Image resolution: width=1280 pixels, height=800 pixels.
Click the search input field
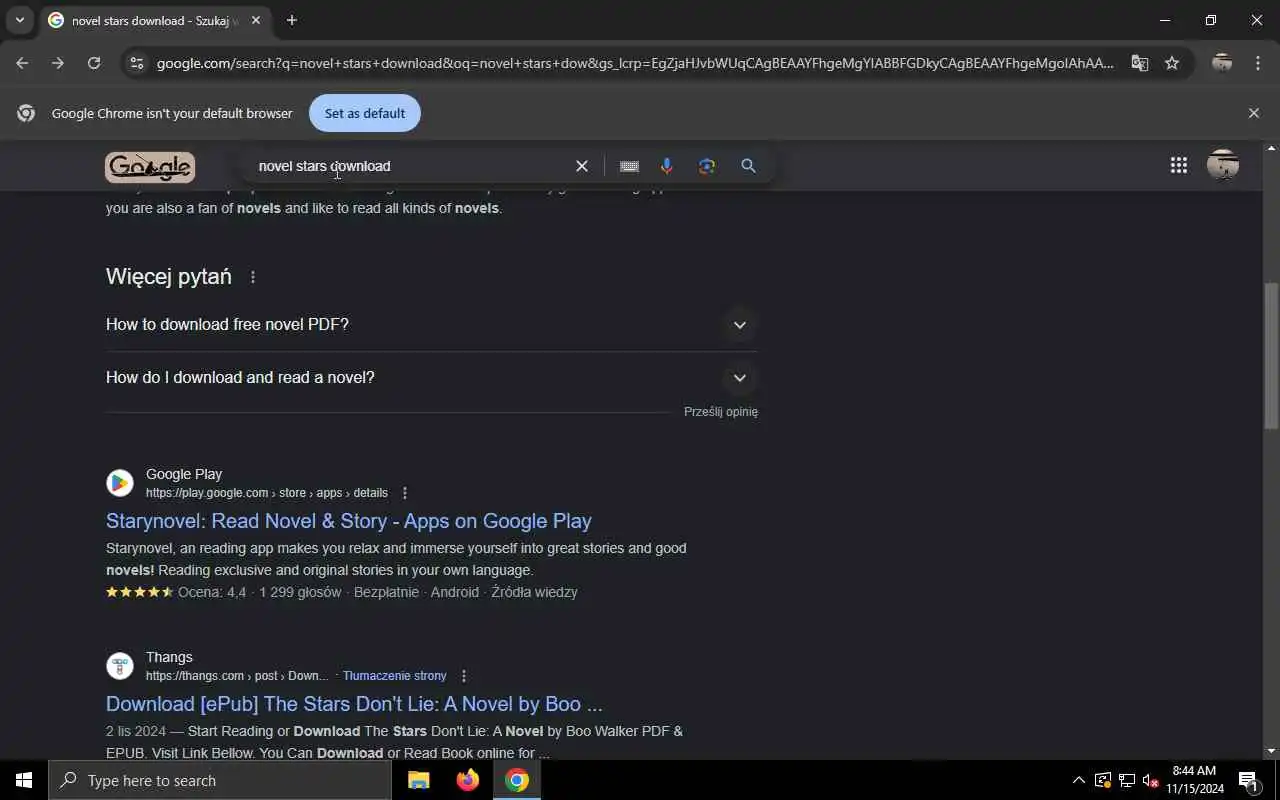click(x=410, y=166)
